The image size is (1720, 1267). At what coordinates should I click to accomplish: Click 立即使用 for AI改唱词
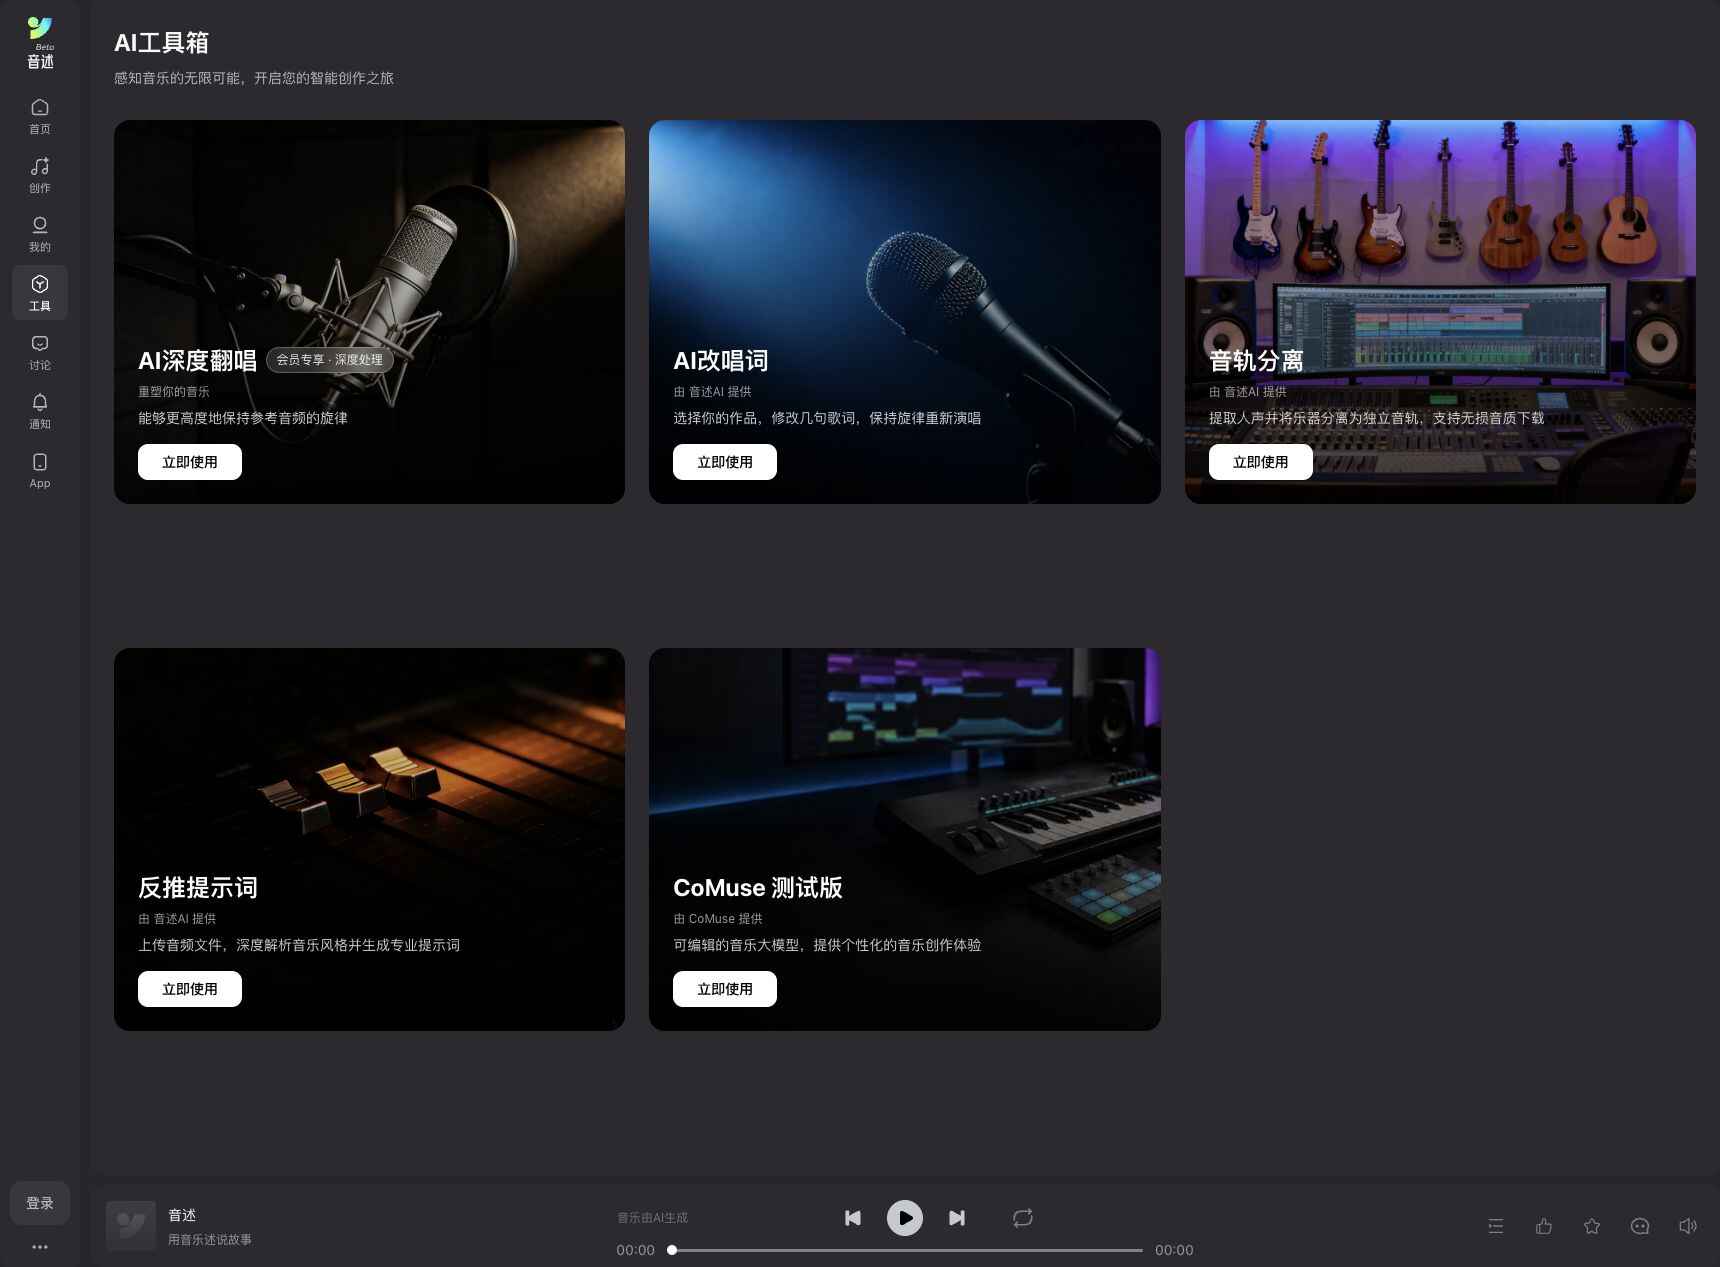pos(725,462)
